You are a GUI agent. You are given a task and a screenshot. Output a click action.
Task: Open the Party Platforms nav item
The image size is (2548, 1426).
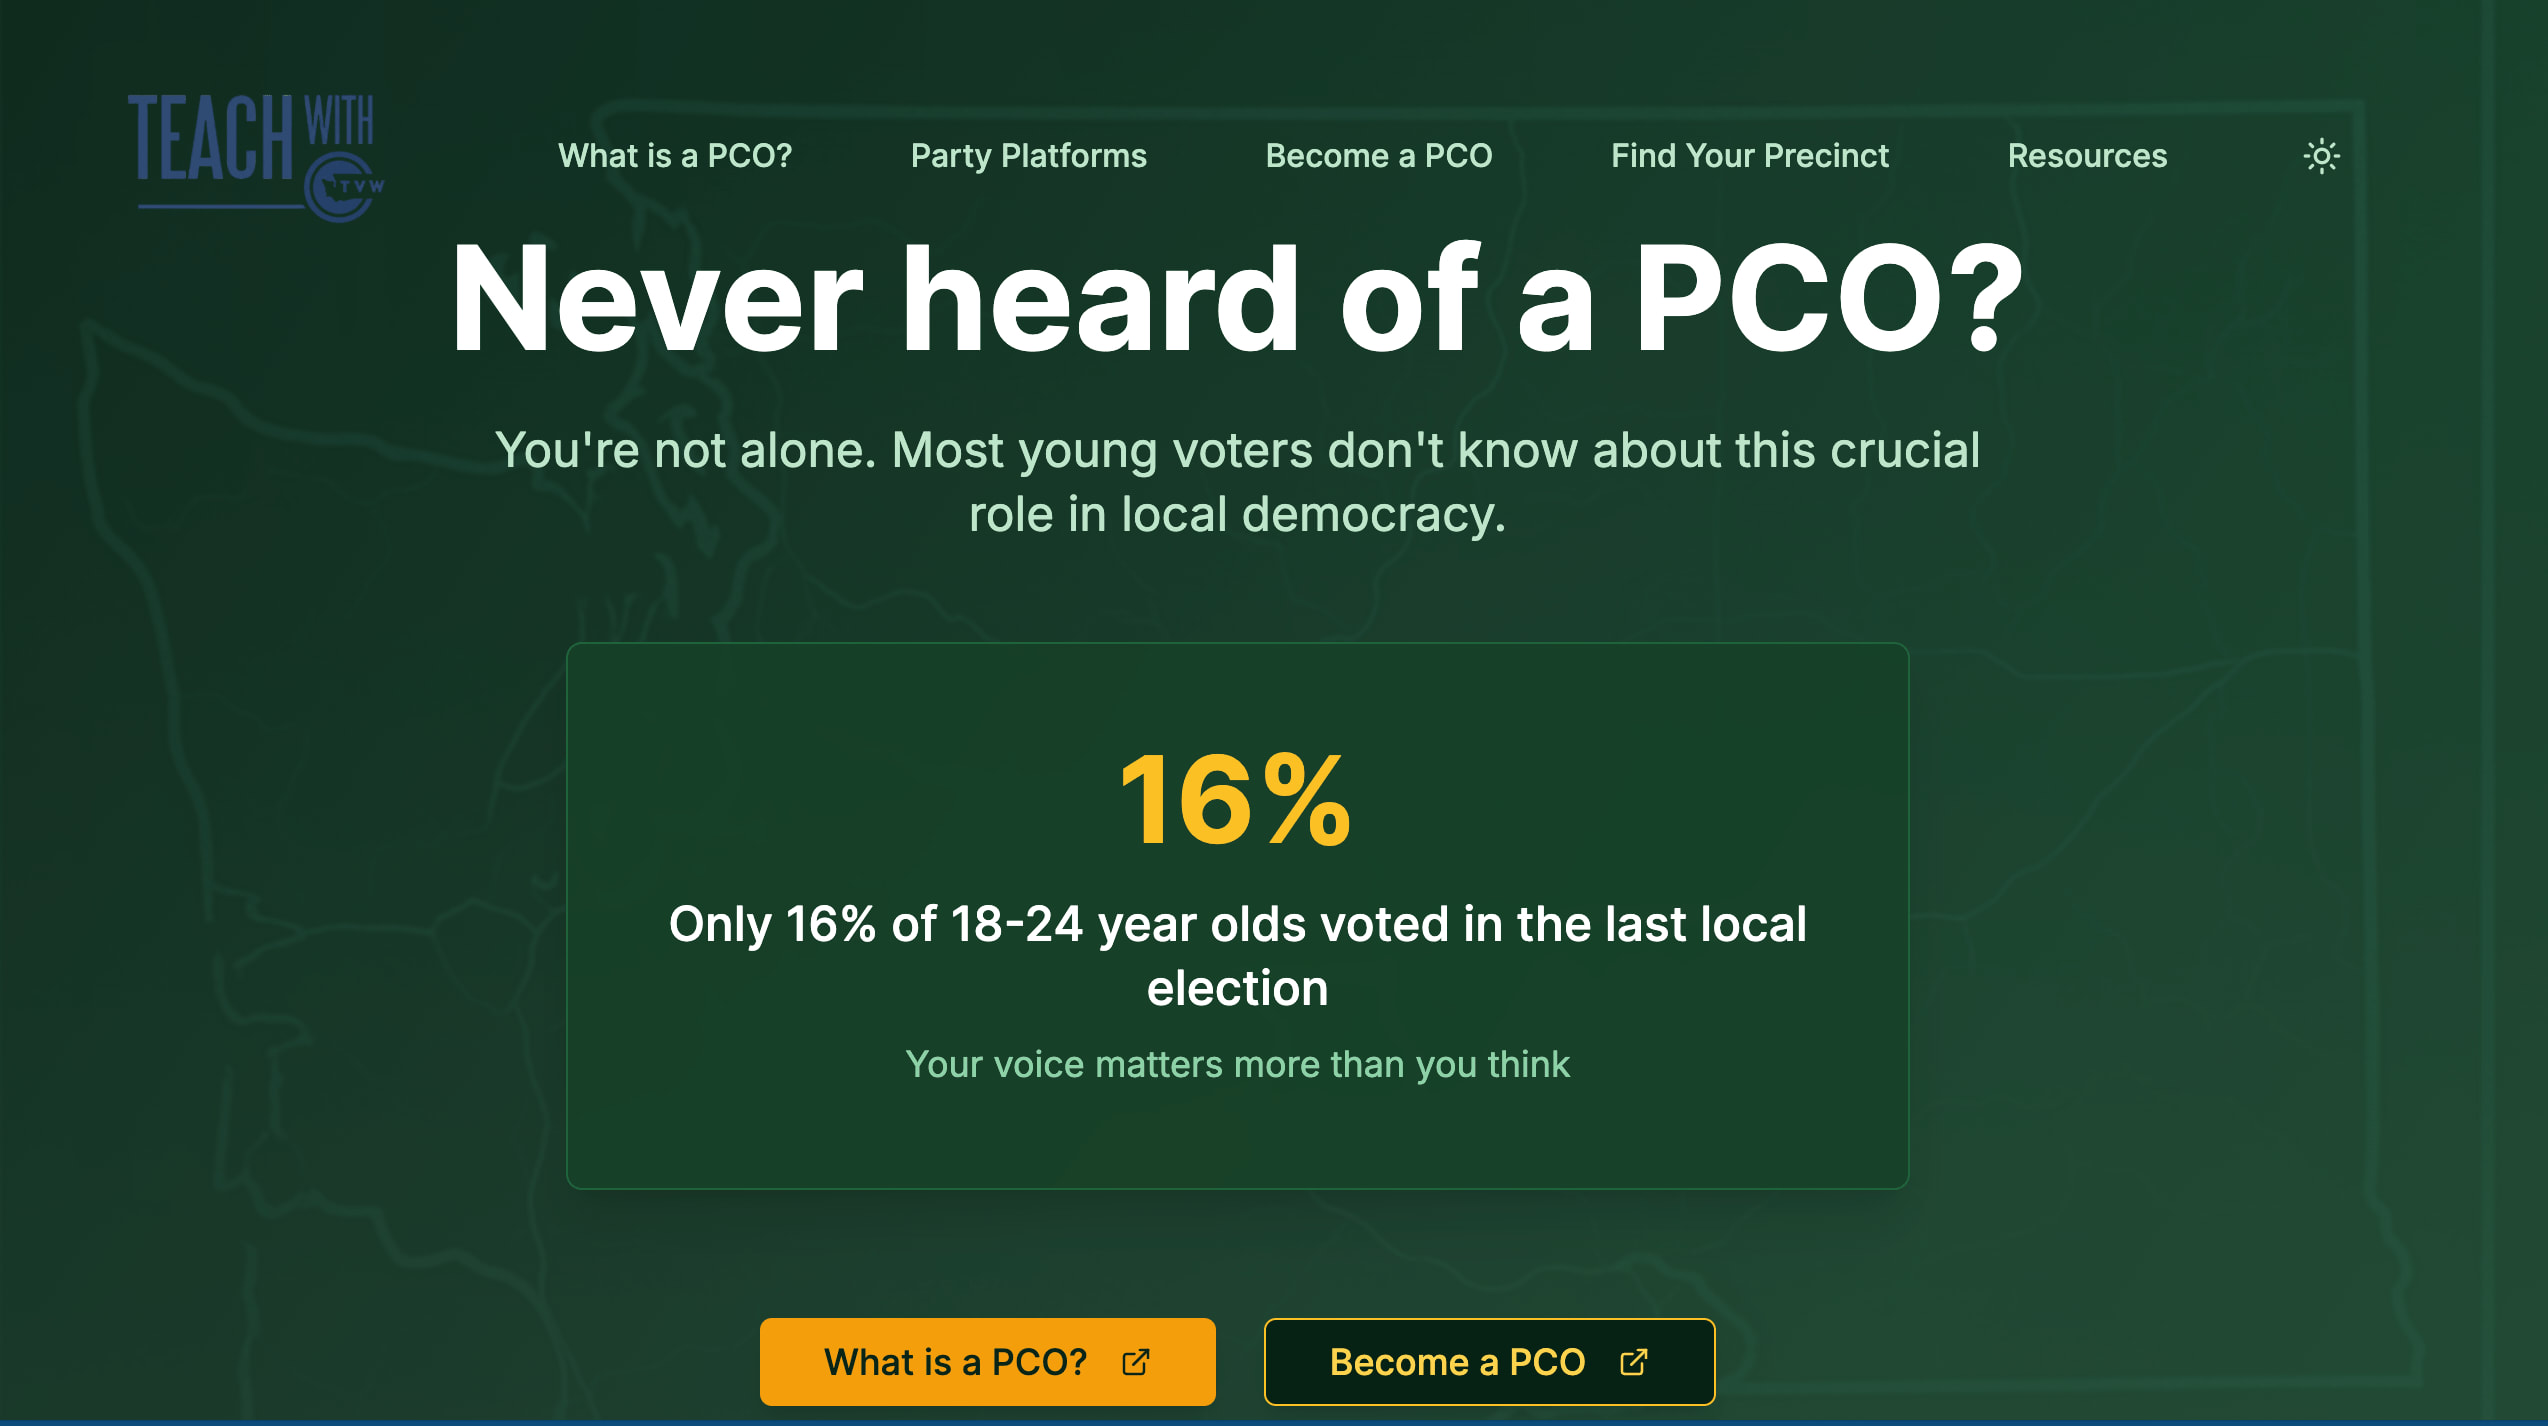pos(1028,156)
